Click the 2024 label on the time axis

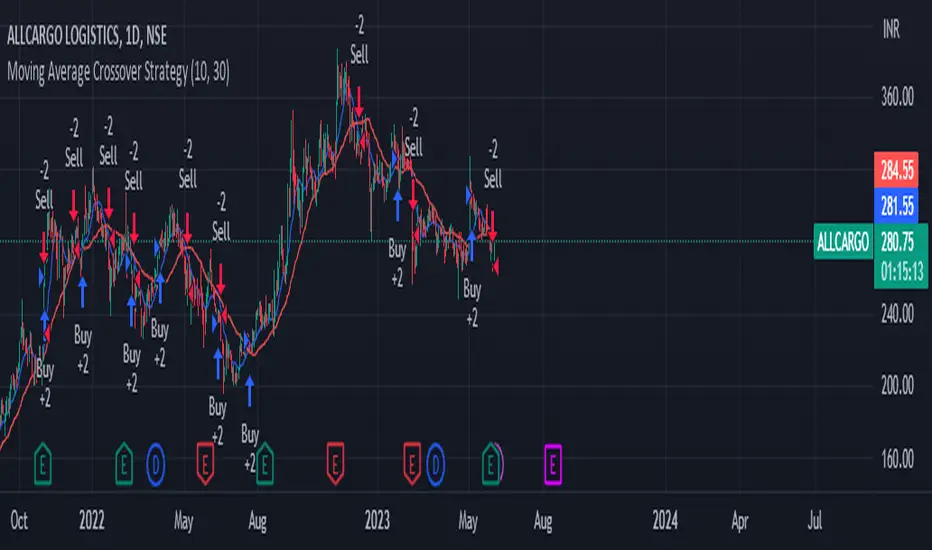point(665,521)
